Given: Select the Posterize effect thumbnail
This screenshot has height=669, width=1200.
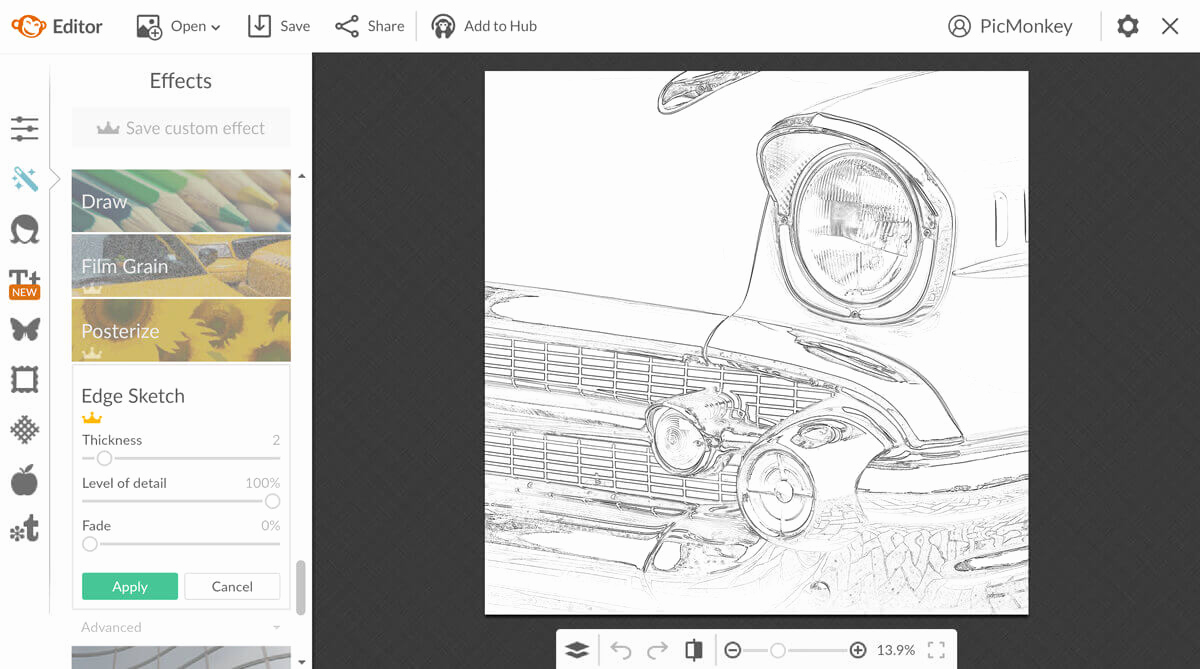Looking at the screenshot, I should (180, 330).
